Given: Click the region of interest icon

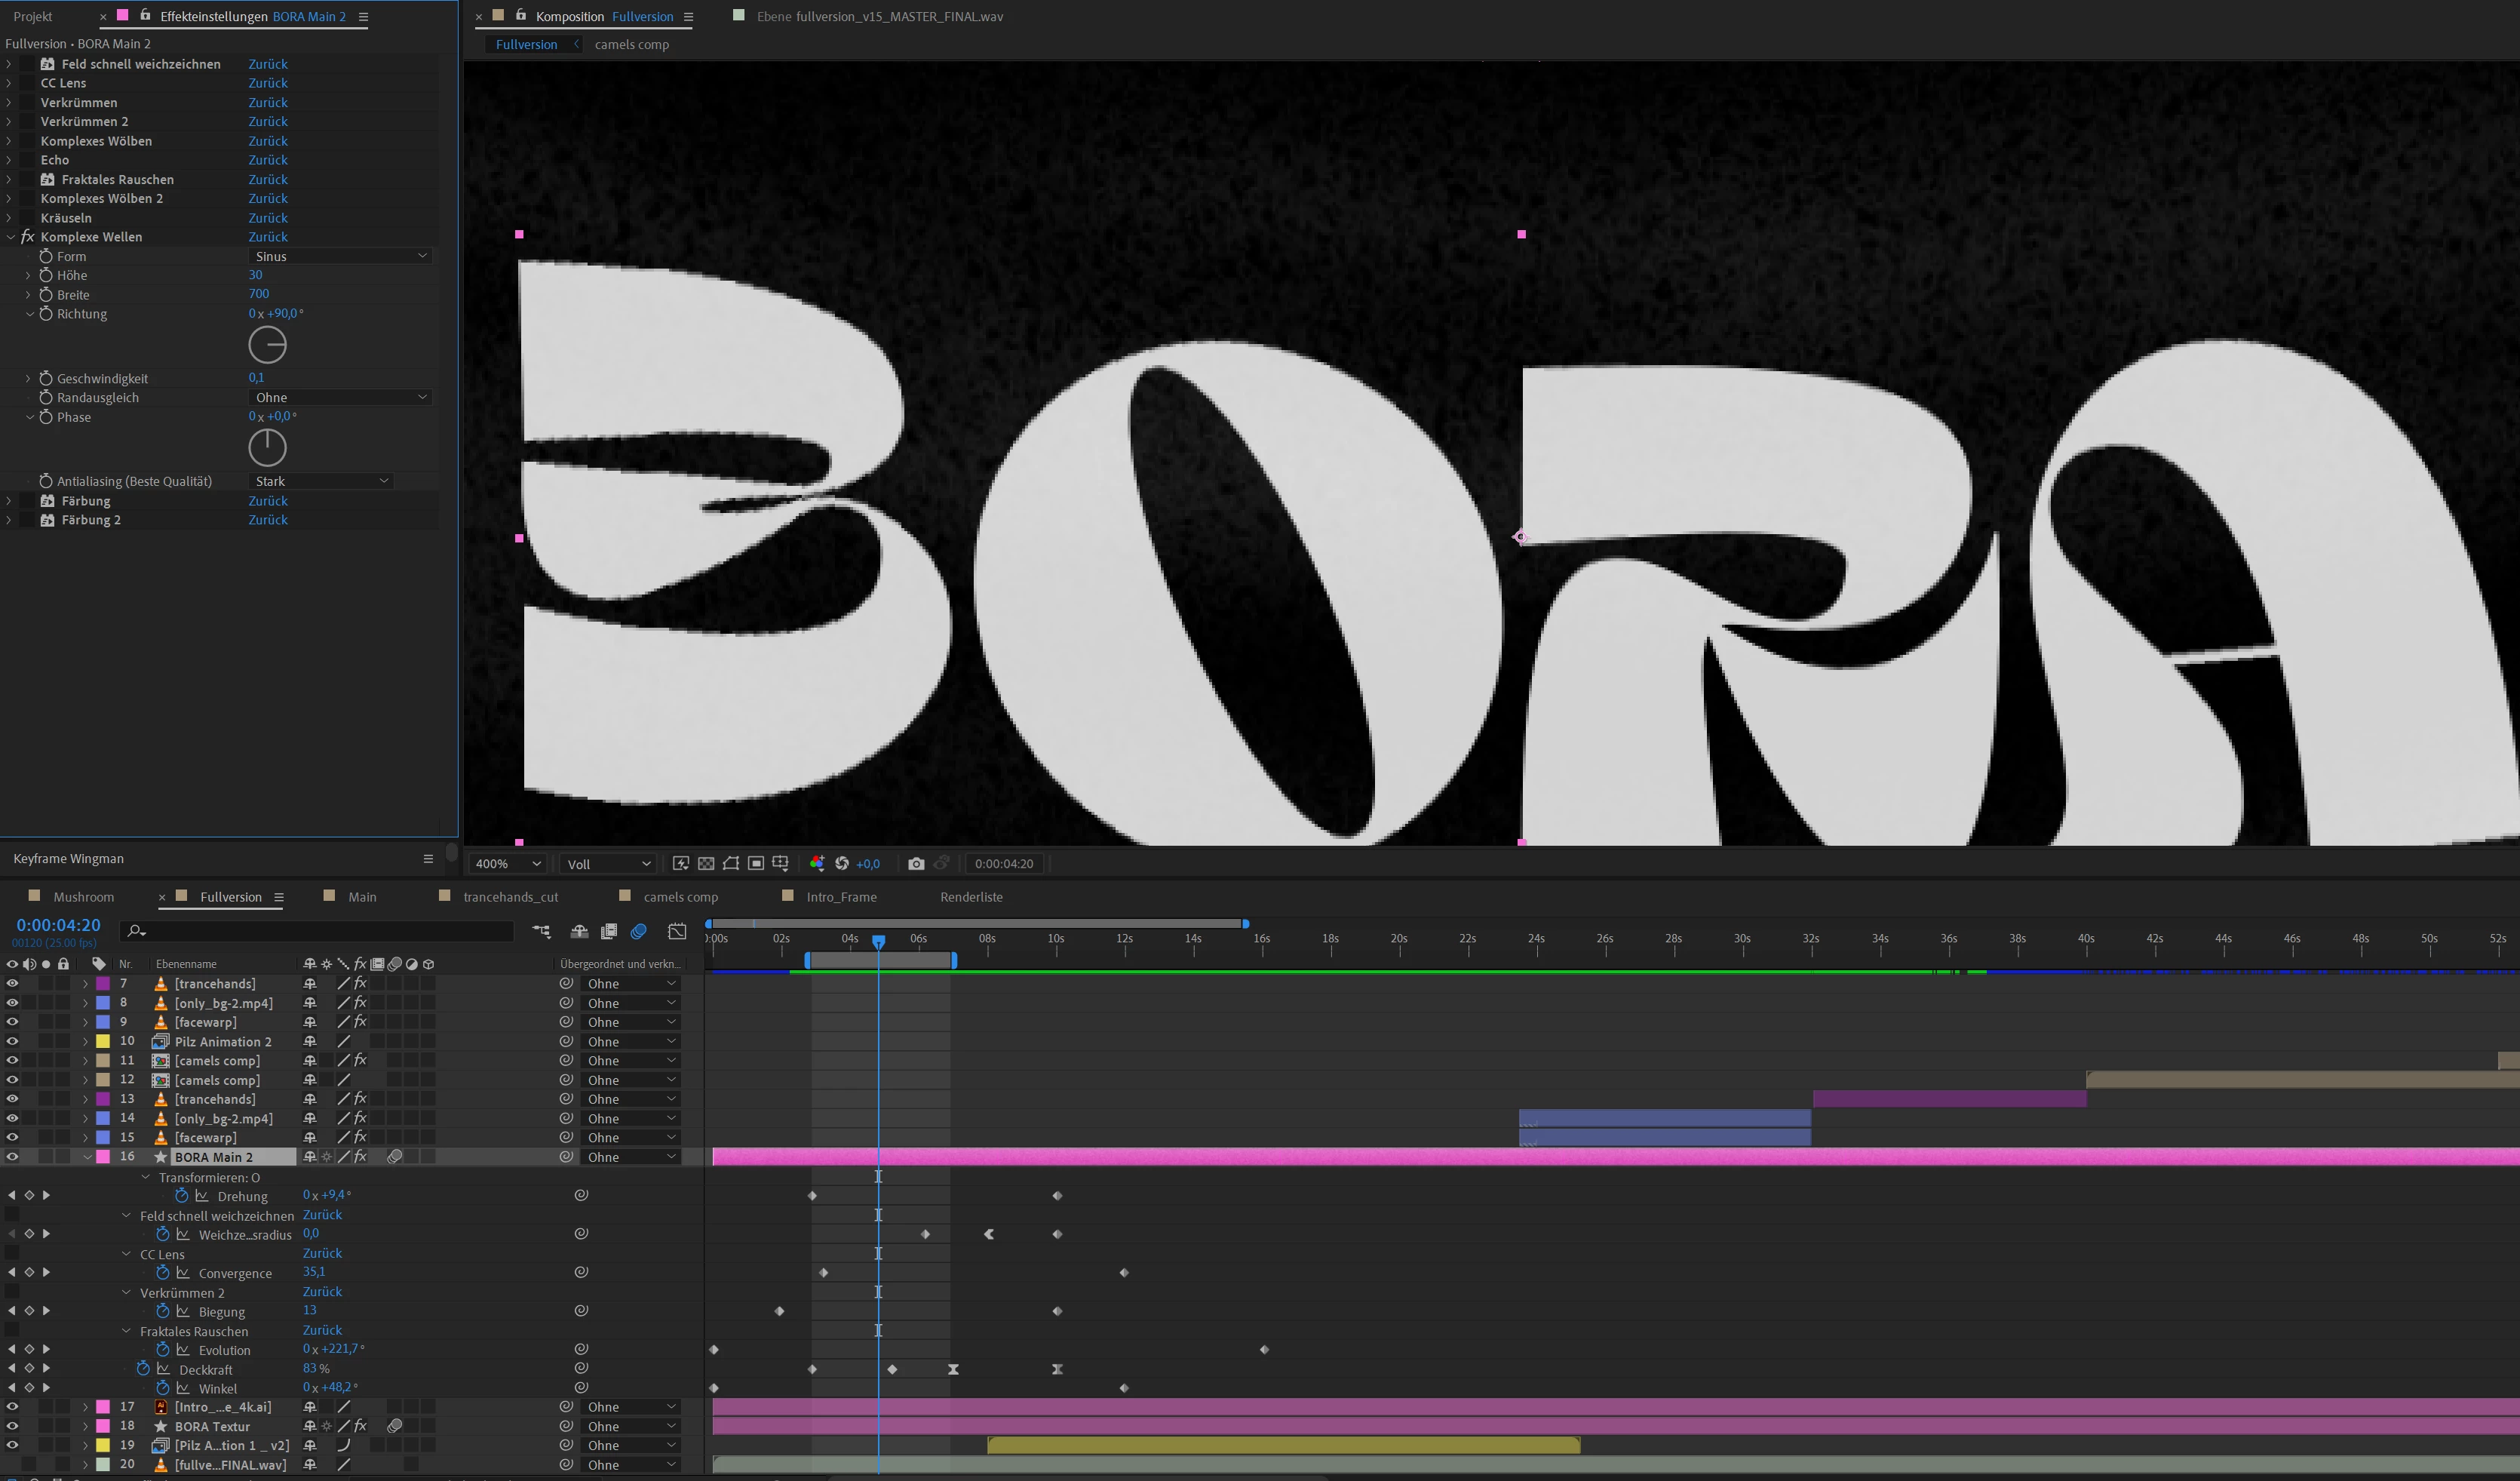Looking at the screenshot, I should point(756,864).
